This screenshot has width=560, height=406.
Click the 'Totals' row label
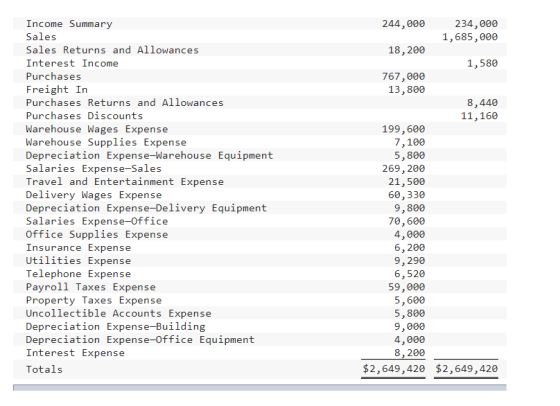point(44,370)
